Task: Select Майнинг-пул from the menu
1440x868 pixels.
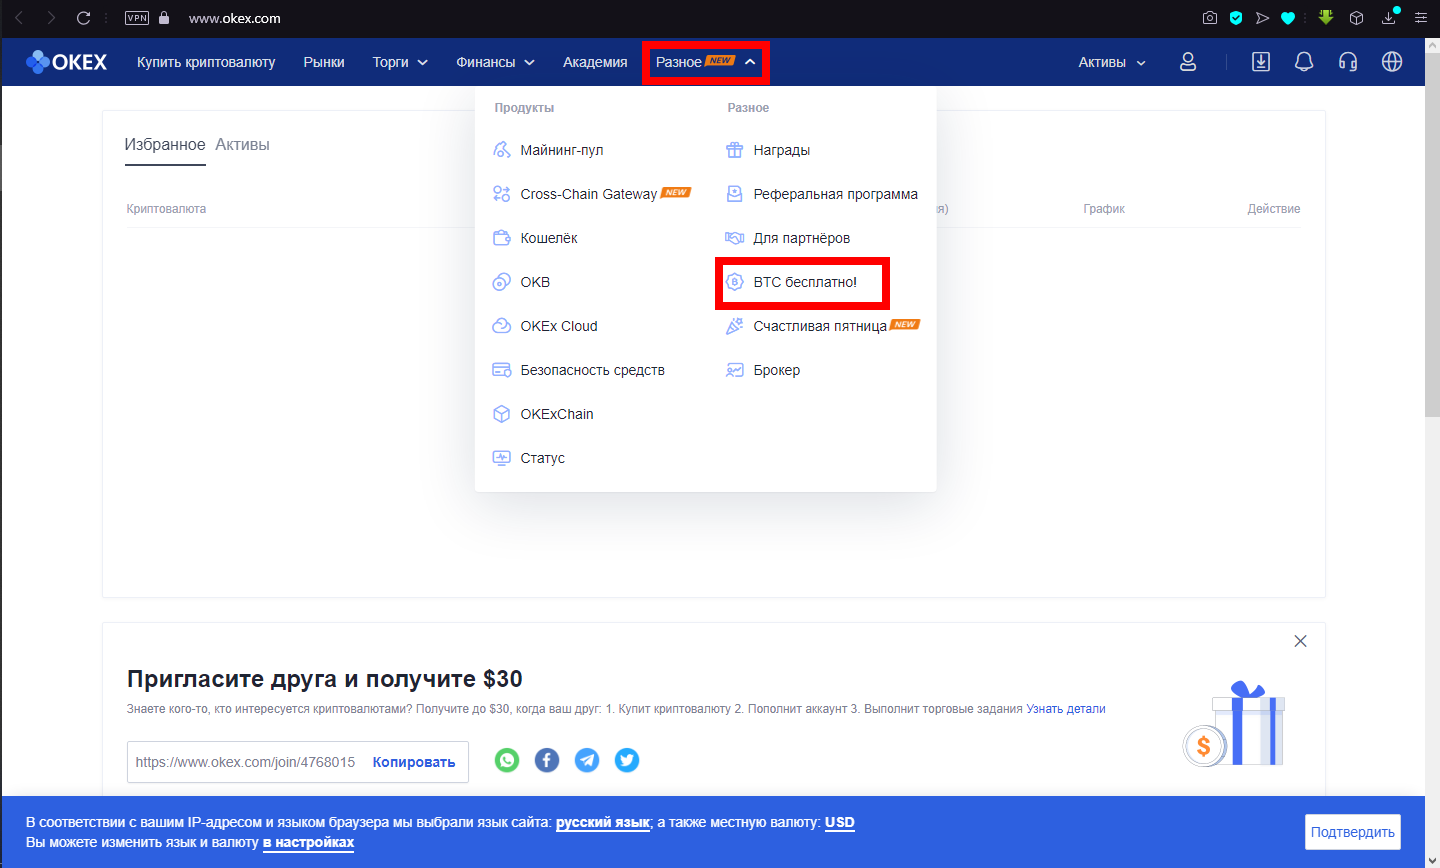Action: click(548, 150)
